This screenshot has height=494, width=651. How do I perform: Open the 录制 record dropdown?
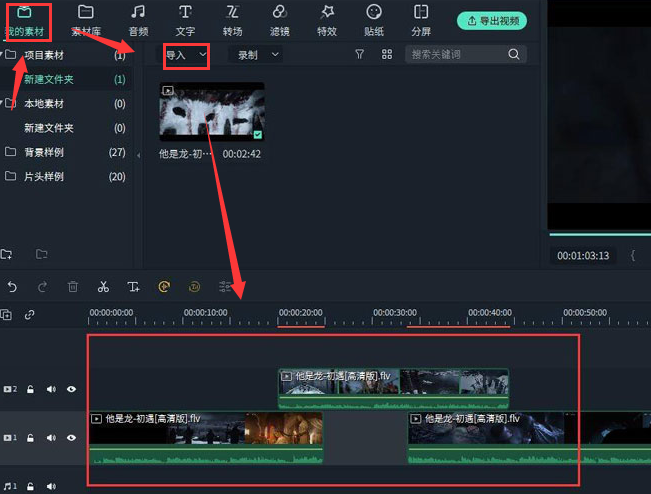point(254,54)
